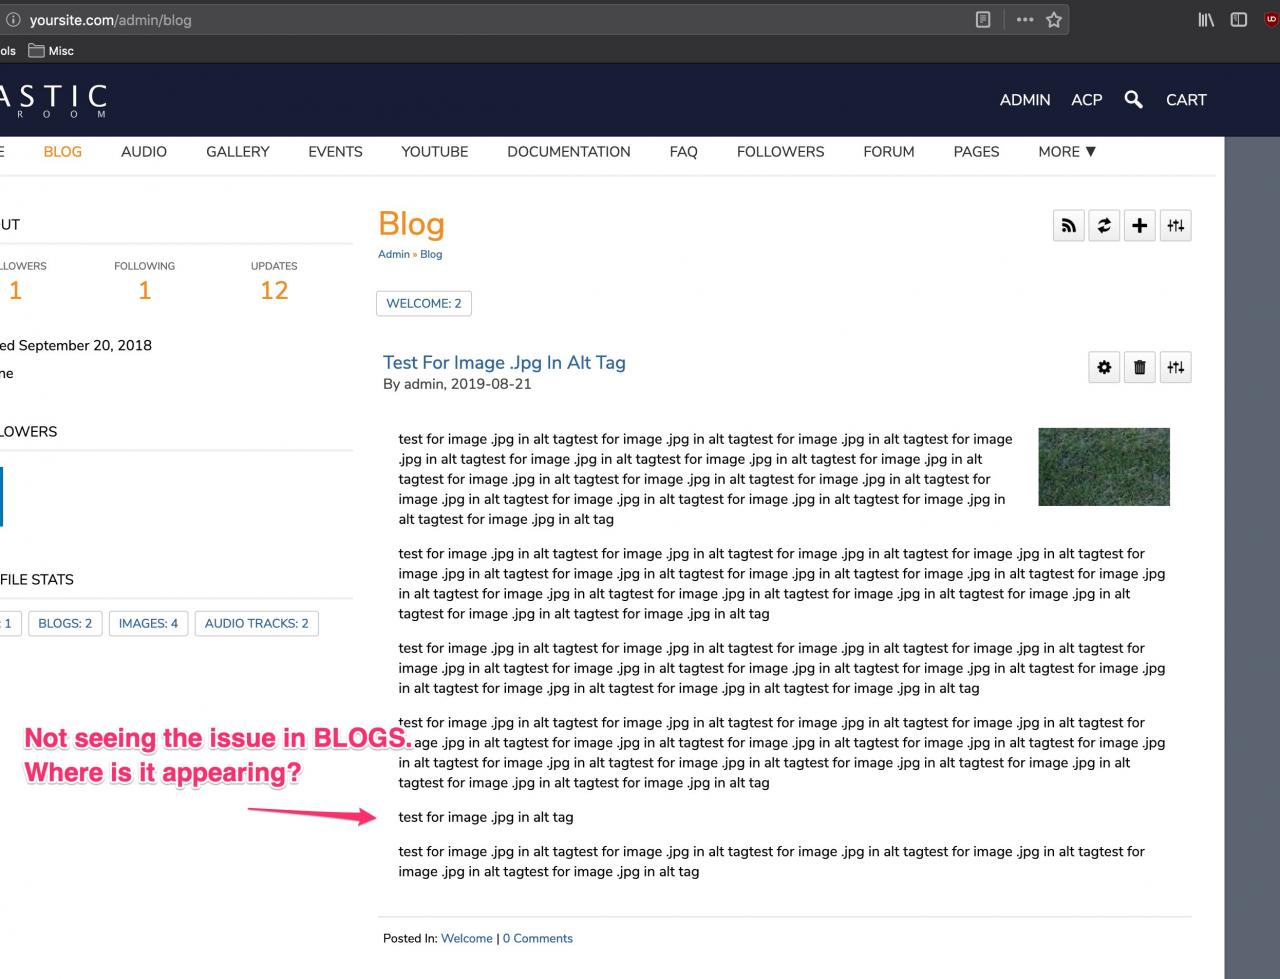This screenshot has height=979, width=1280.
Task: Open the BLOGS: 2 stat button
Action: tap(65, 623)
